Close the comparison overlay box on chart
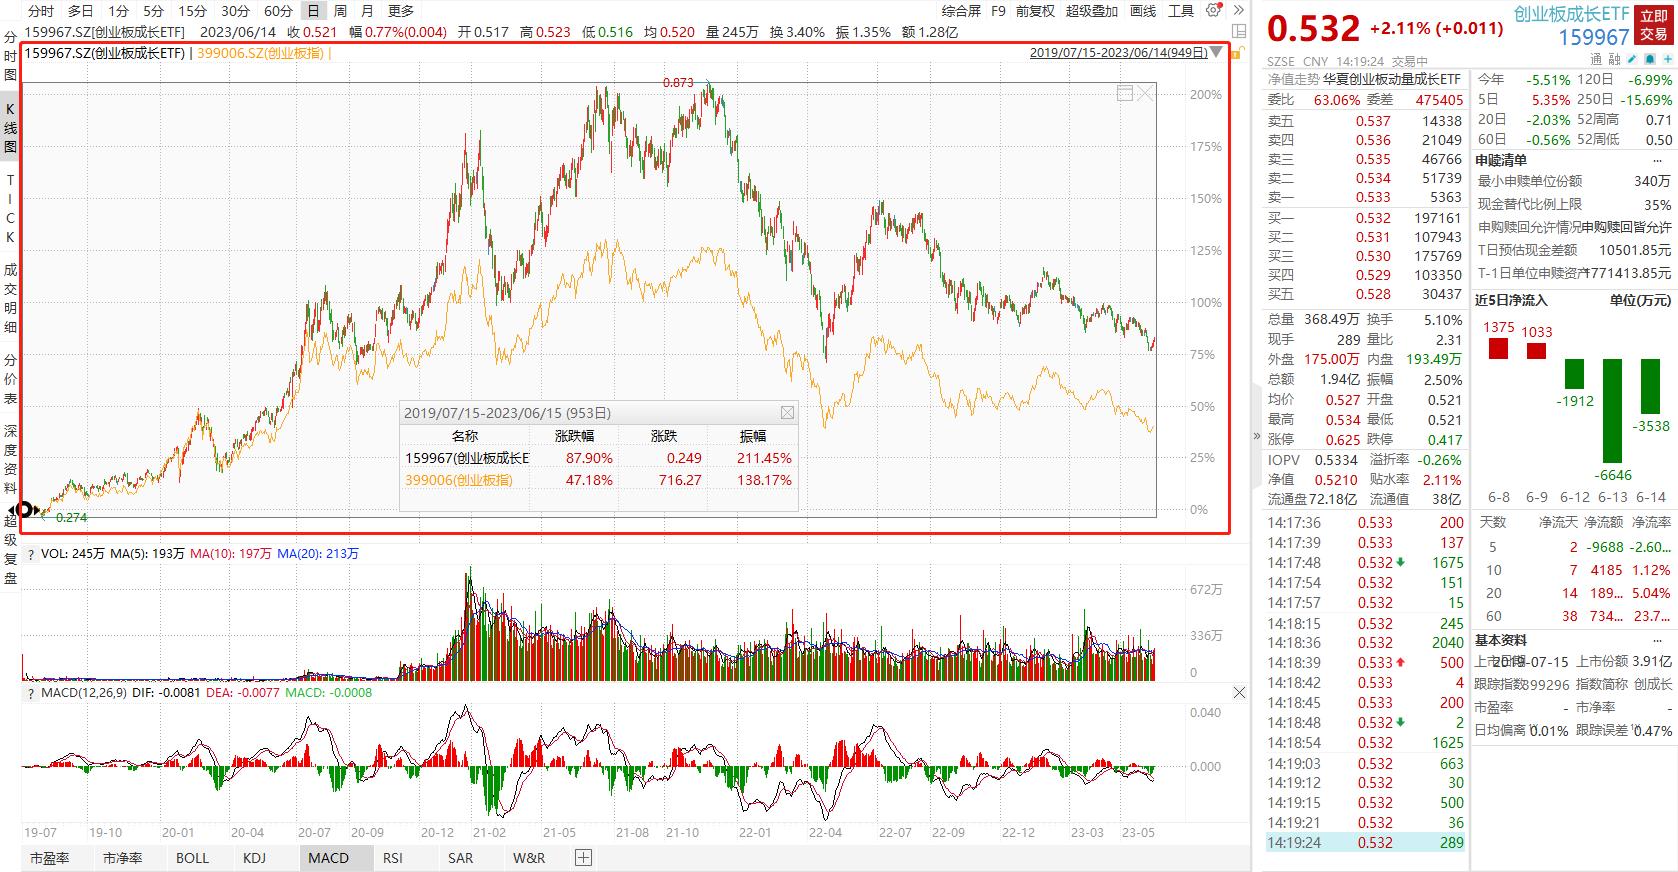Screen dimensions: 1678x872 click(x=1145, y=93)
